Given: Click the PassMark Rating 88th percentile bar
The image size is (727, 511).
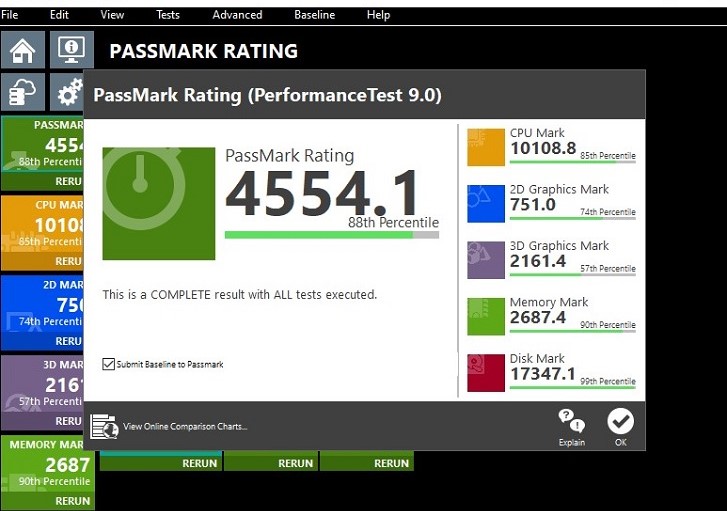Looking at the screenshot, I should (332, 235).
